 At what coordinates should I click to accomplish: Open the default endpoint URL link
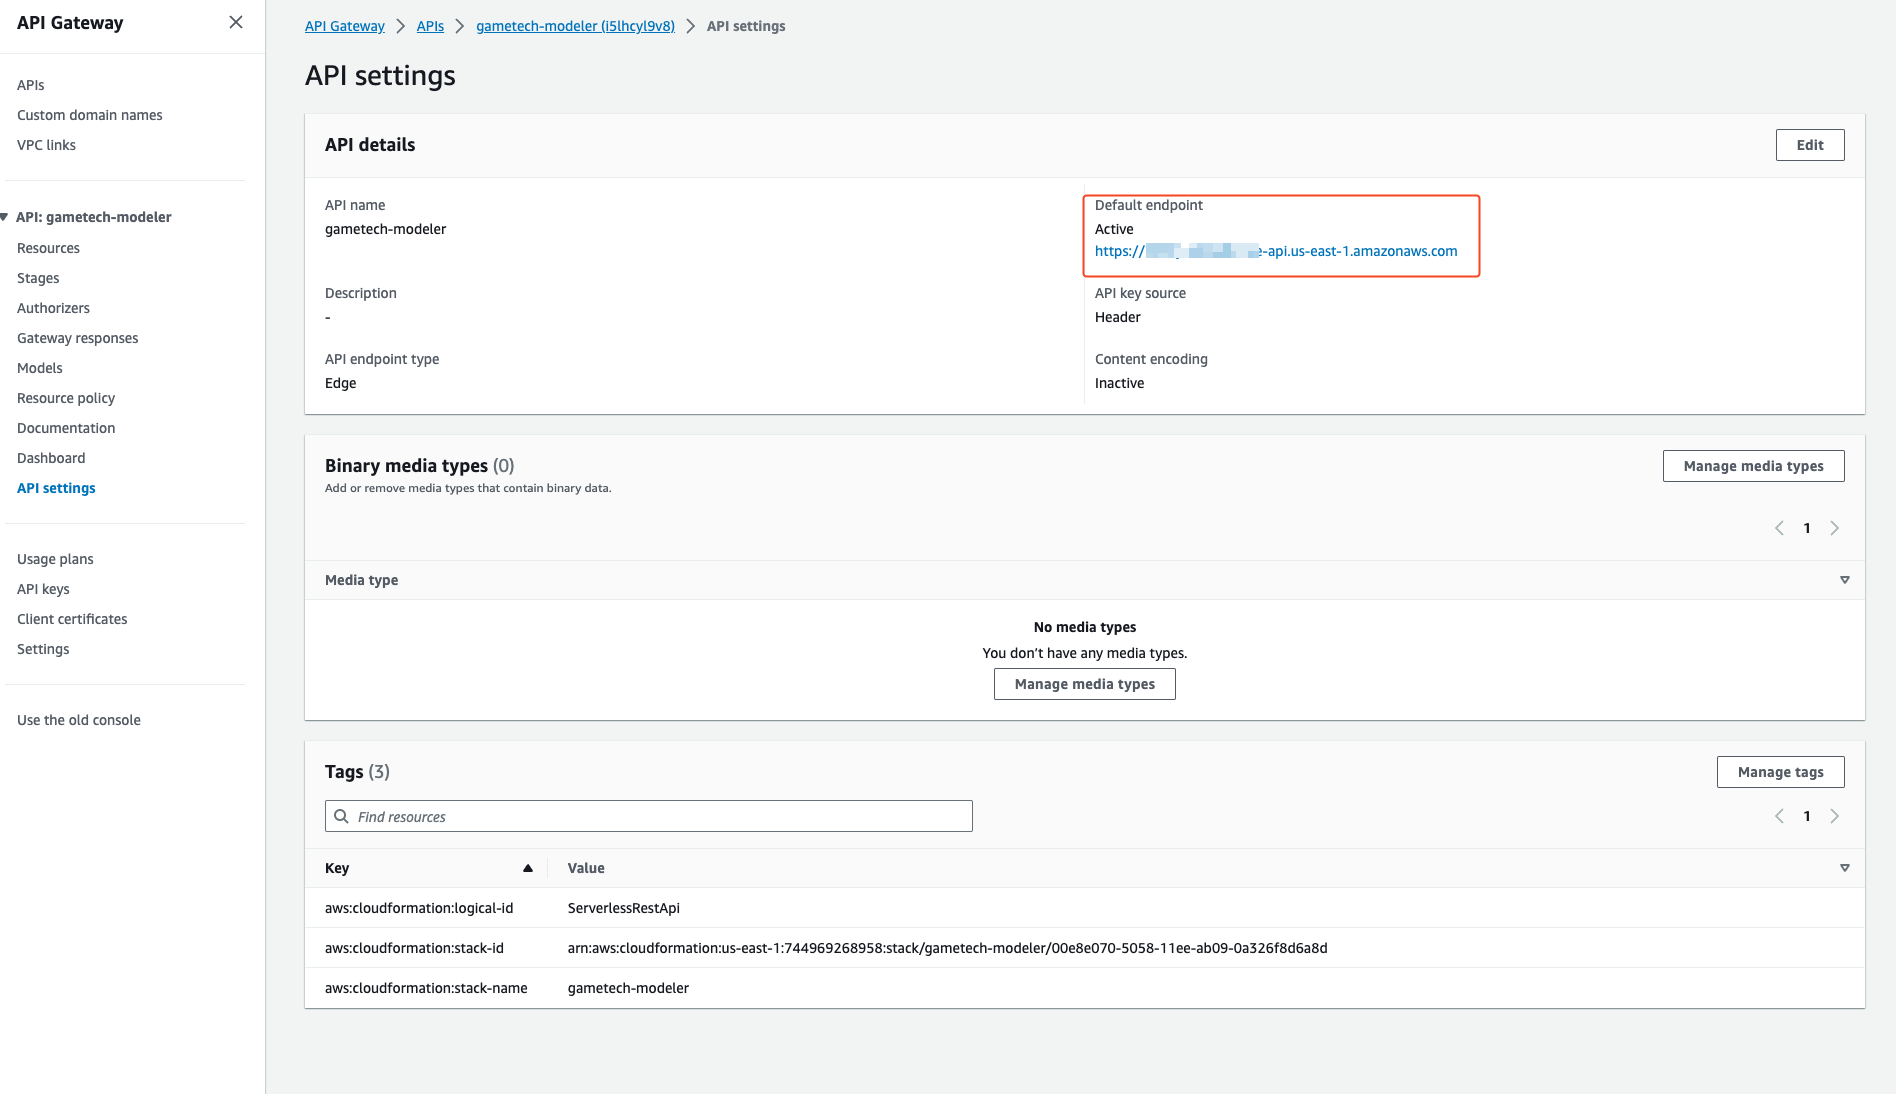(x=1276, y=251)
